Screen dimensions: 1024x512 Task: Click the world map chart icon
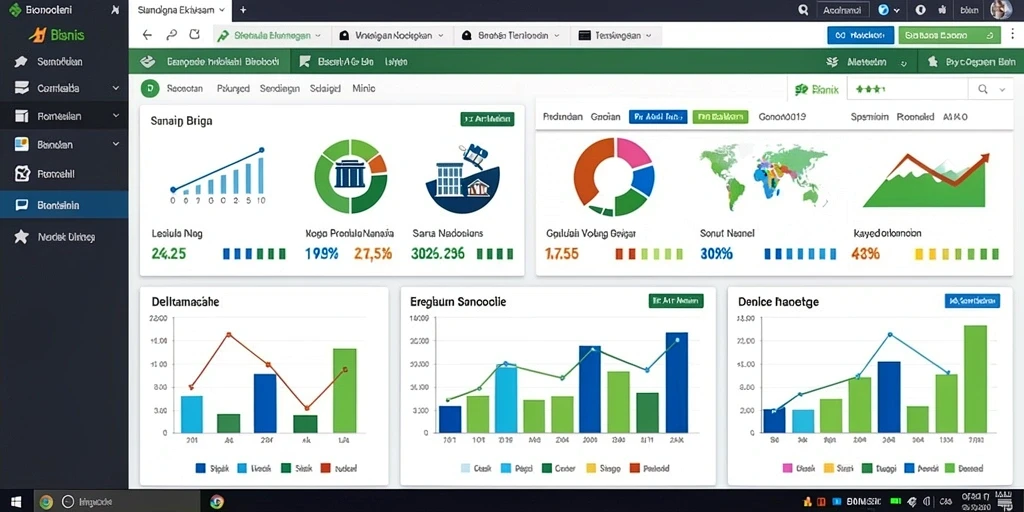click(x=763, y=176)
